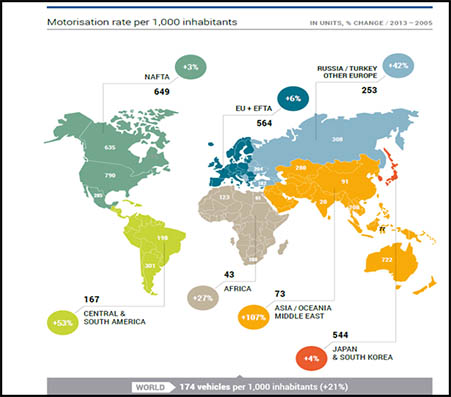Image resolution: width=451 pixels, height=397 pixels.
Task: Click the JAPAN & SOUTH KOREA label
Action: coord(362,353)
